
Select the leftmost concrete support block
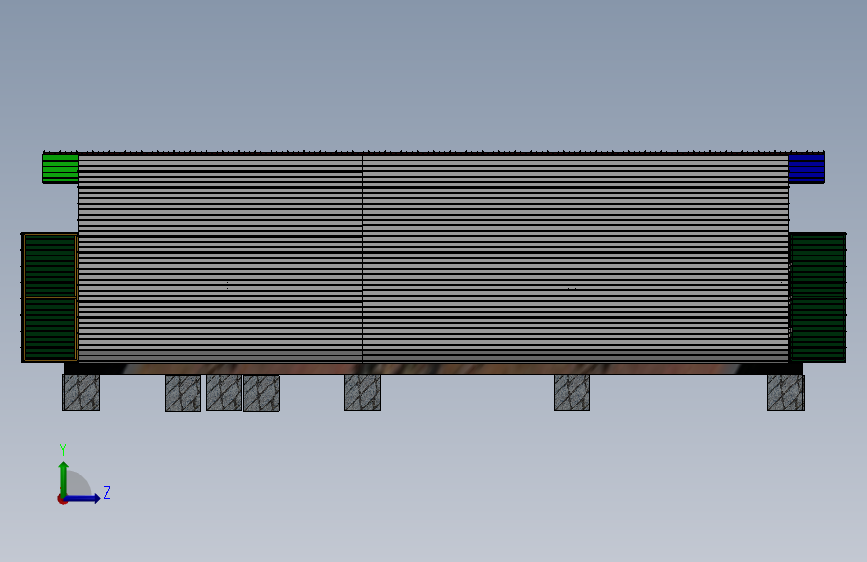81,393
